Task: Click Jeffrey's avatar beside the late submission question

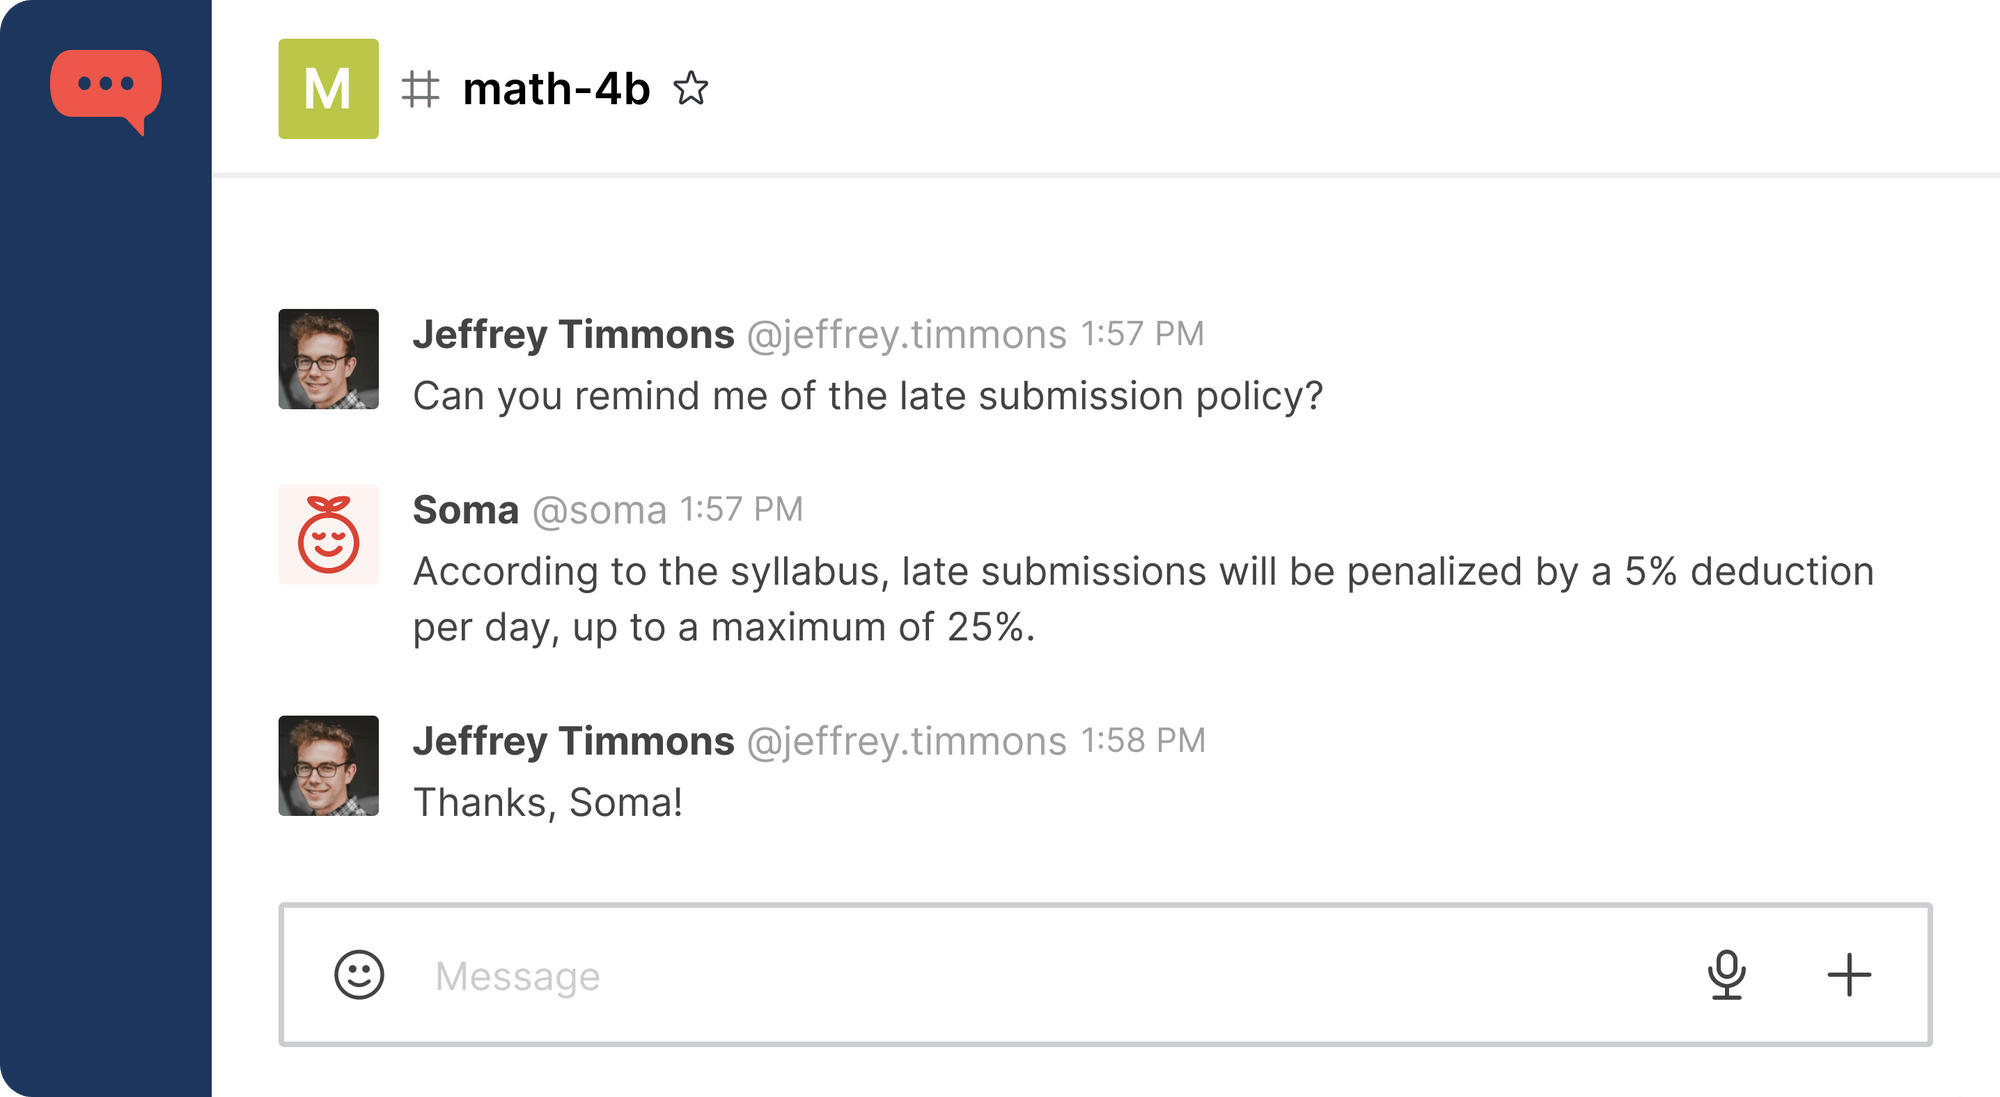Action: tap(328, 359)
